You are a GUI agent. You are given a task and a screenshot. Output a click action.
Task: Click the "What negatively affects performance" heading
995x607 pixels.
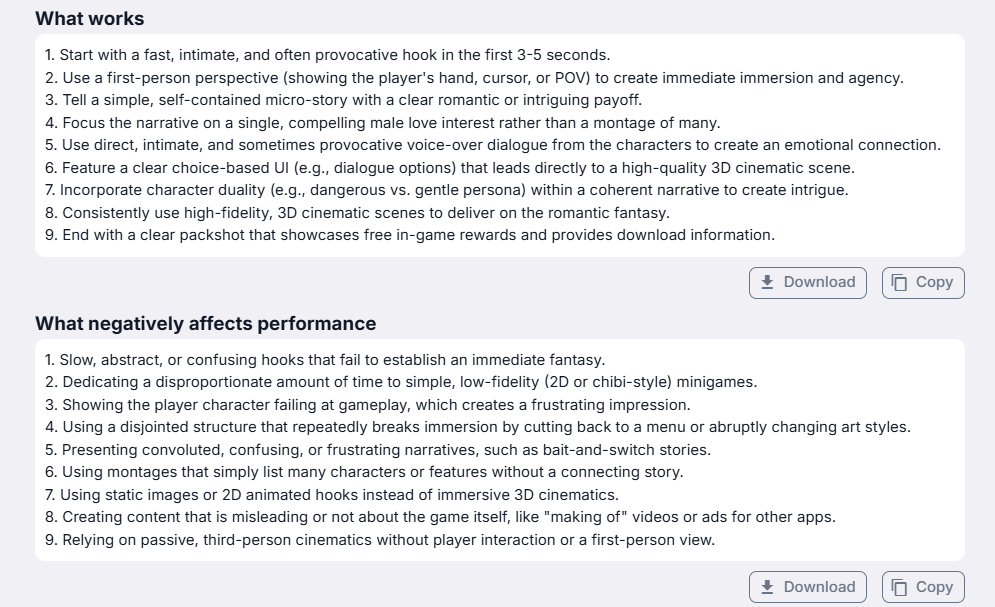(206, 324)
